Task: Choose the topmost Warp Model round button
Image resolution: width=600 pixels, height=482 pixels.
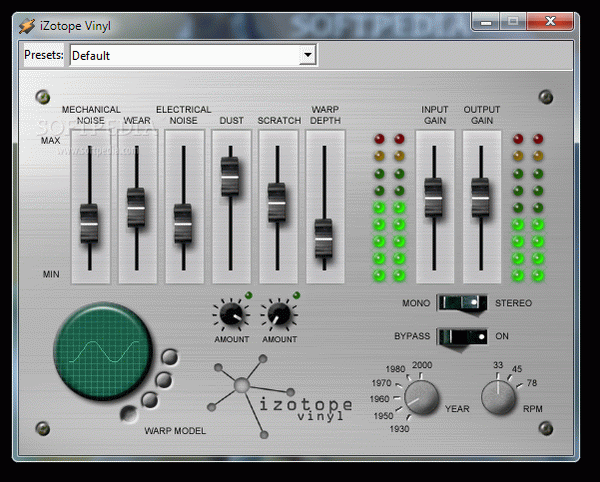Action: click(x=170, y=357)
